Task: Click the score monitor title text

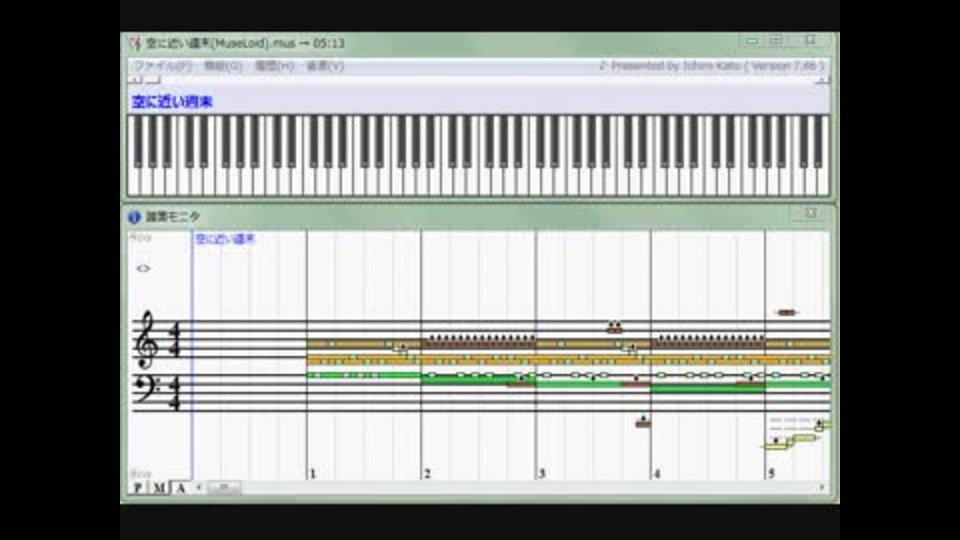Action: 173,217
